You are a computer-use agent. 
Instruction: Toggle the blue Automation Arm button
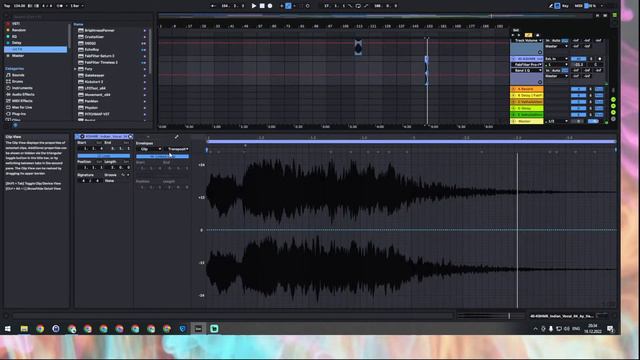[288, 6]
